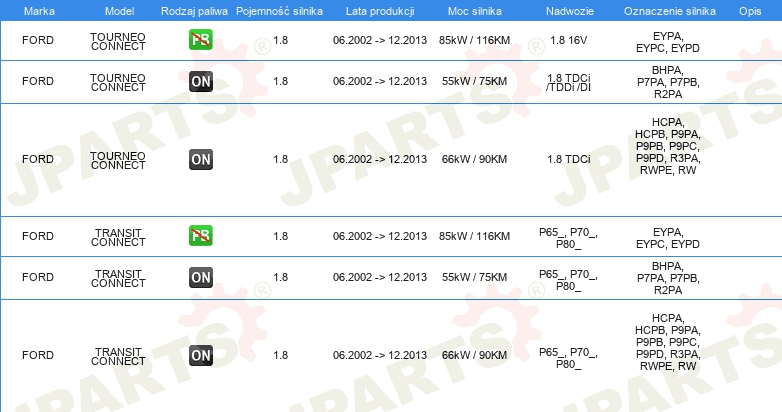Select TOURNEO CONNECT model in the 55kW row

coord(118,82)
